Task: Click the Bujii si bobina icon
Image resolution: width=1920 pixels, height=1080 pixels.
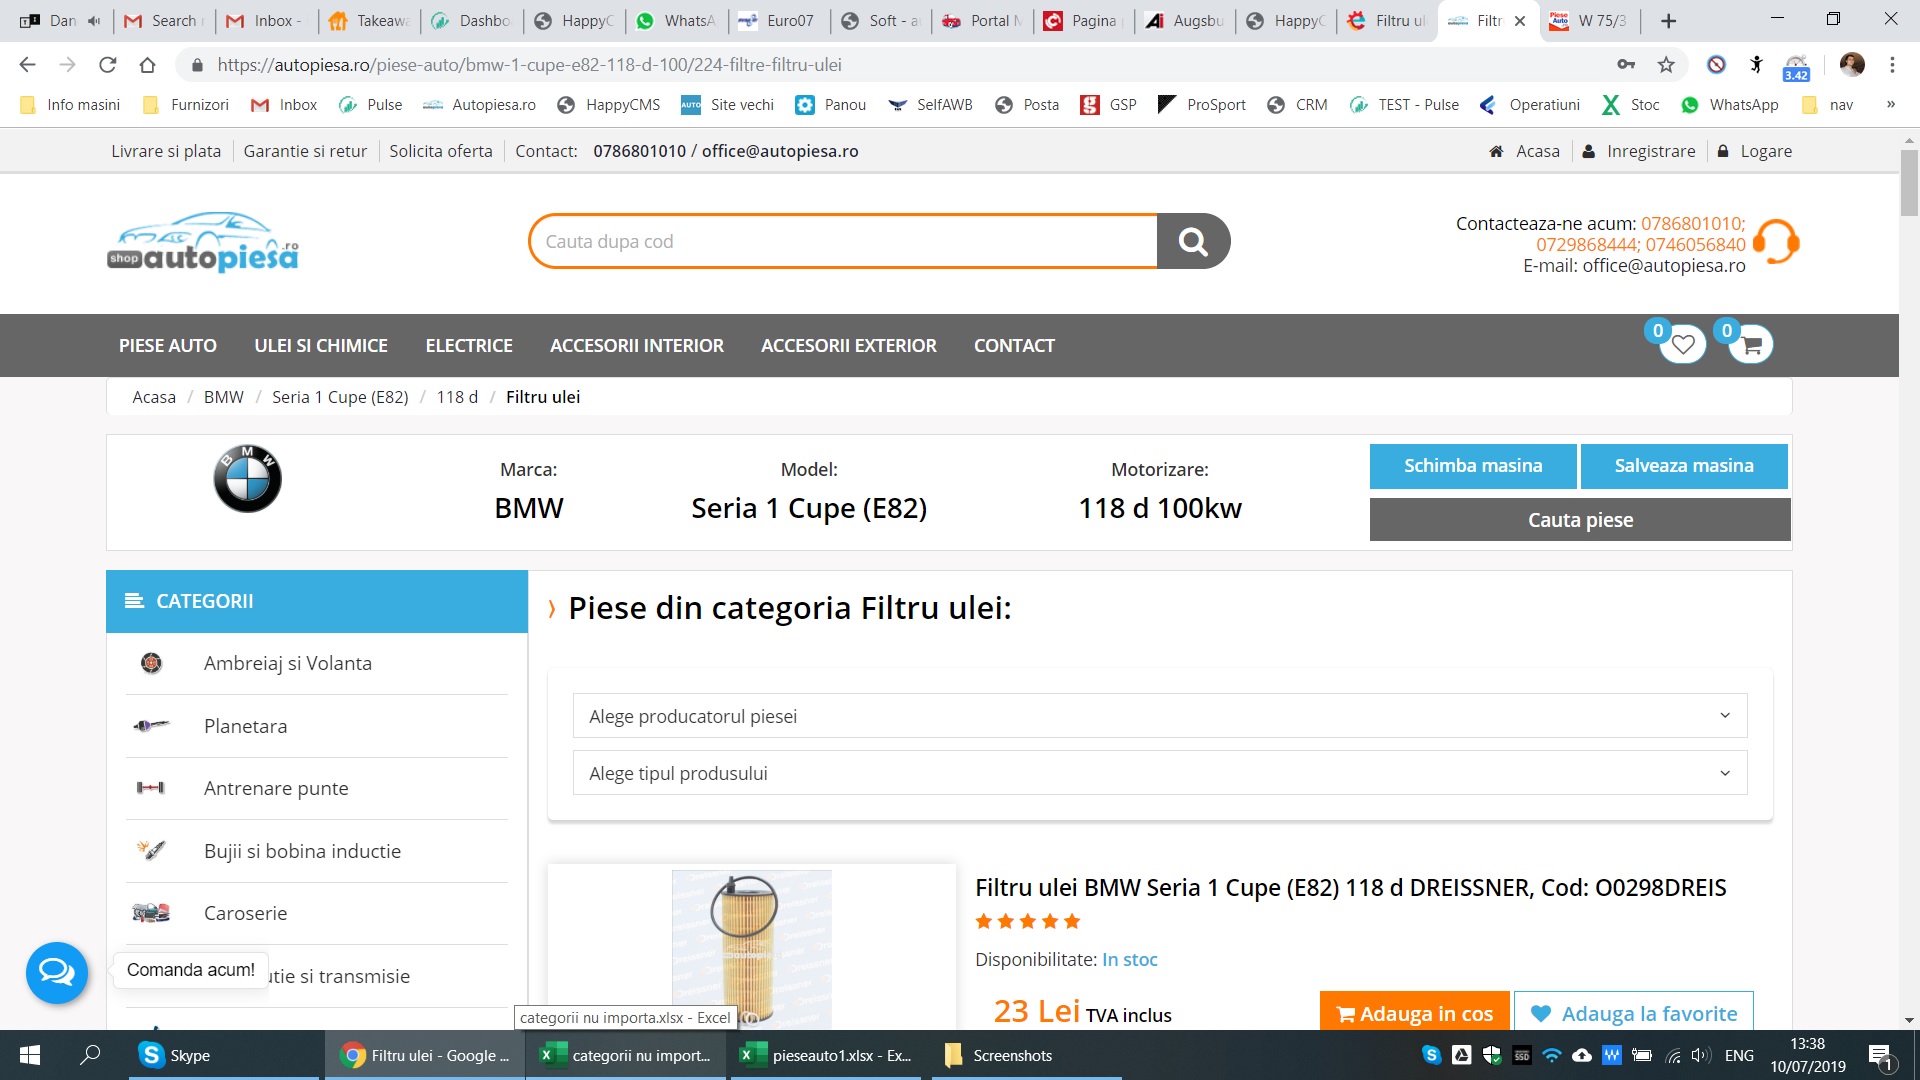Action: coord(151,851)
